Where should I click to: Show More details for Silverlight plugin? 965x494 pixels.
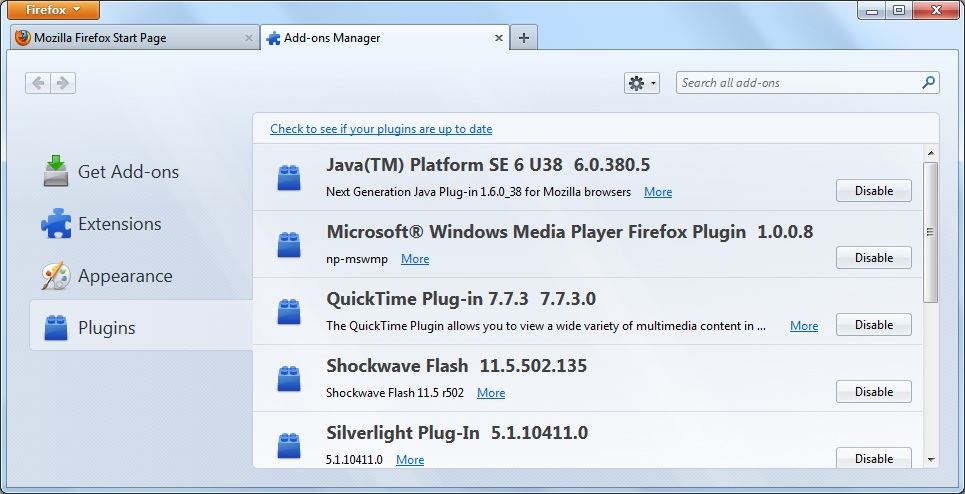(x=410, y=460)
